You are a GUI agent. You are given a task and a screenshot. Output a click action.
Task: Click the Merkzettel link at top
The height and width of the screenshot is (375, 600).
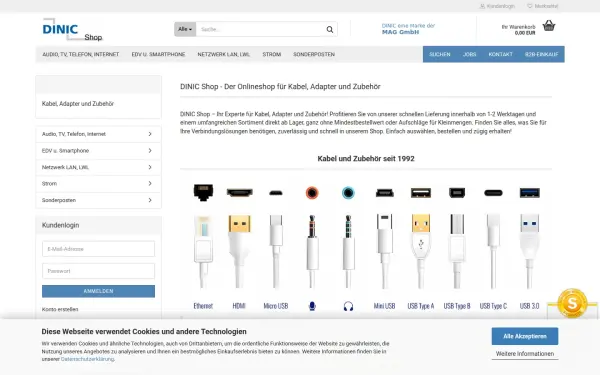point(546,6)
